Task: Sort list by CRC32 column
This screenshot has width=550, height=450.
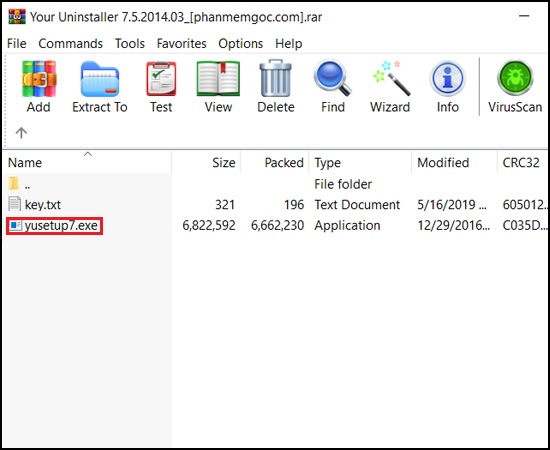Action: pos(523,162)
